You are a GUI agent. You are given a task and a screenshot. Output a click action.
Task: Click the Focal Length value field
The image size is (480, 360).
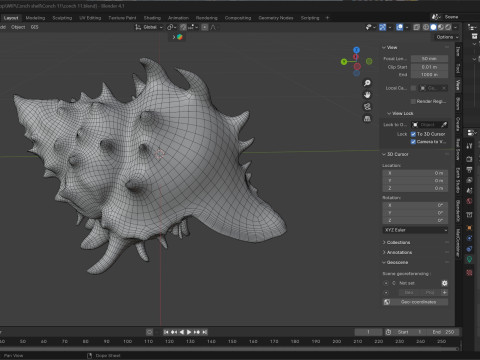[x=429, y=59]
